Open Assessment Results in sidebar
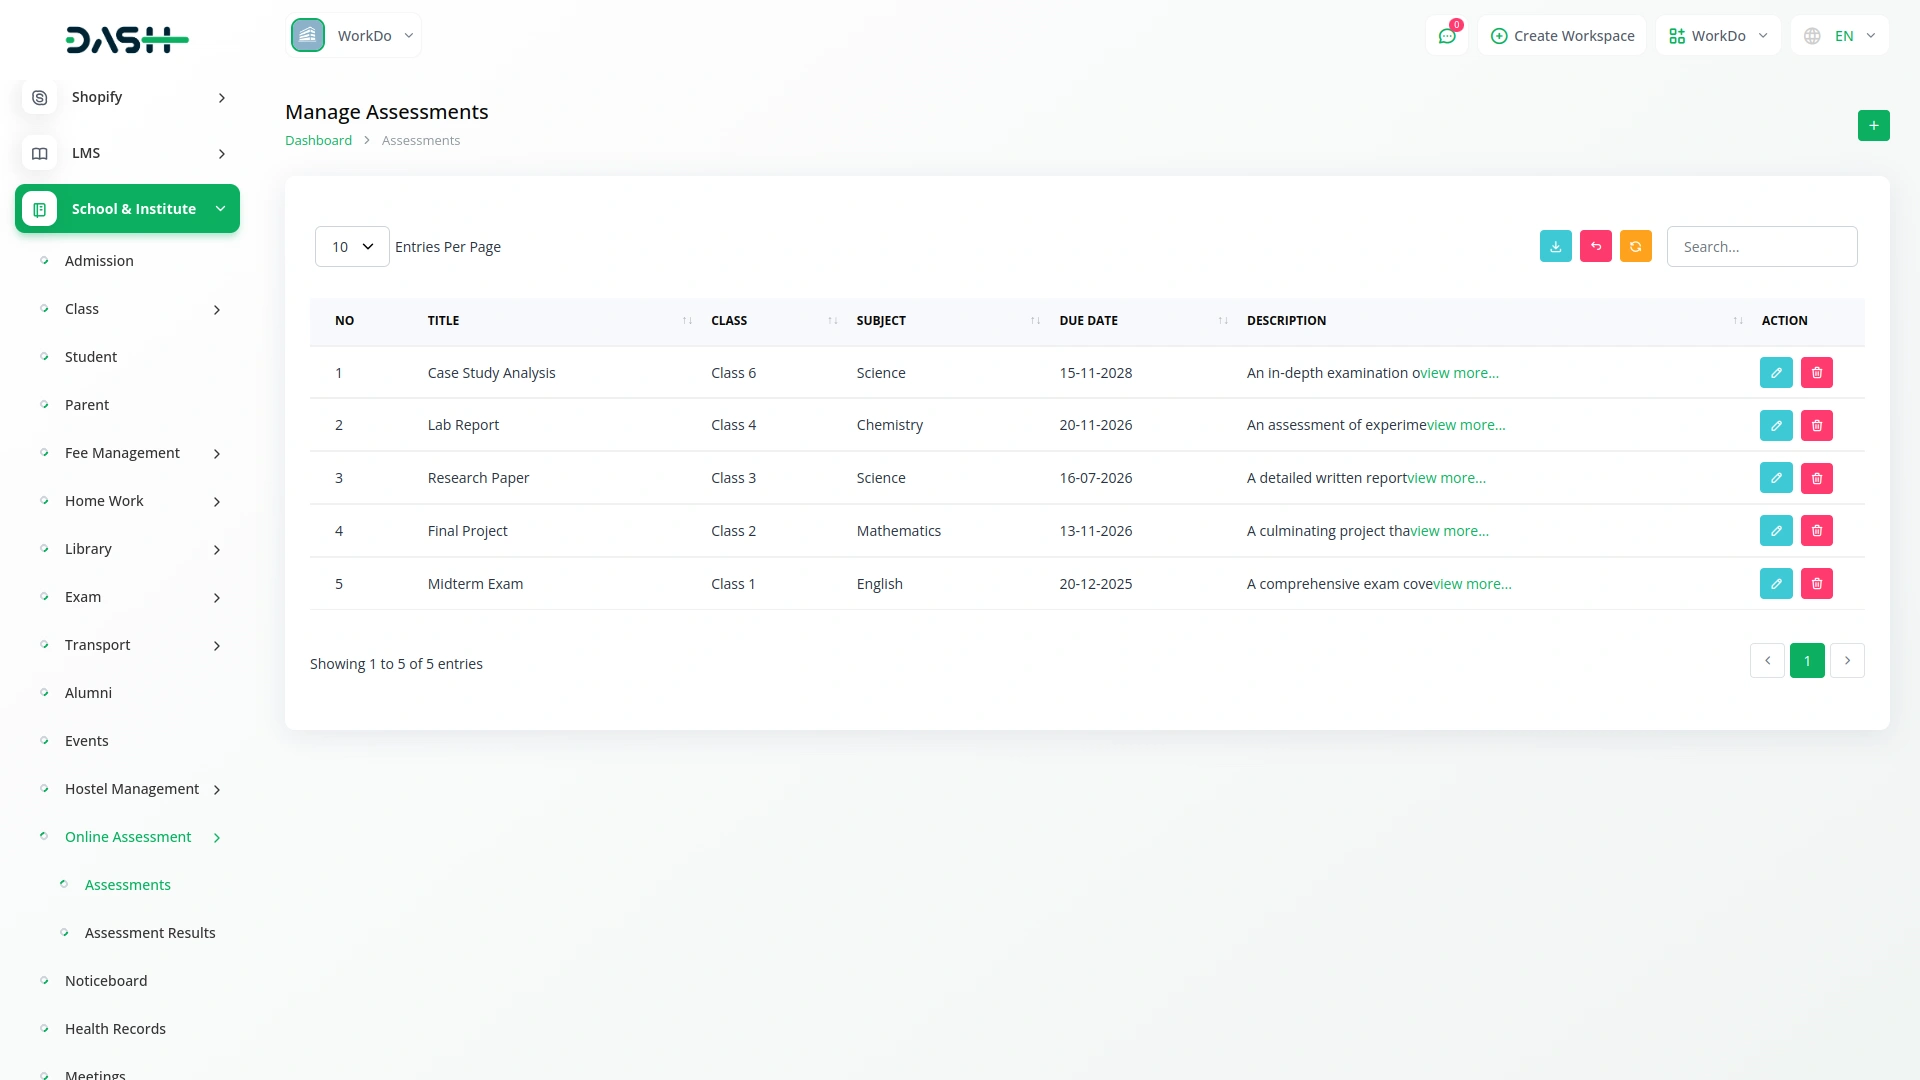The height and width of the screenshot is (1080, 1920). pyautogui.click(x=150, y=933)
